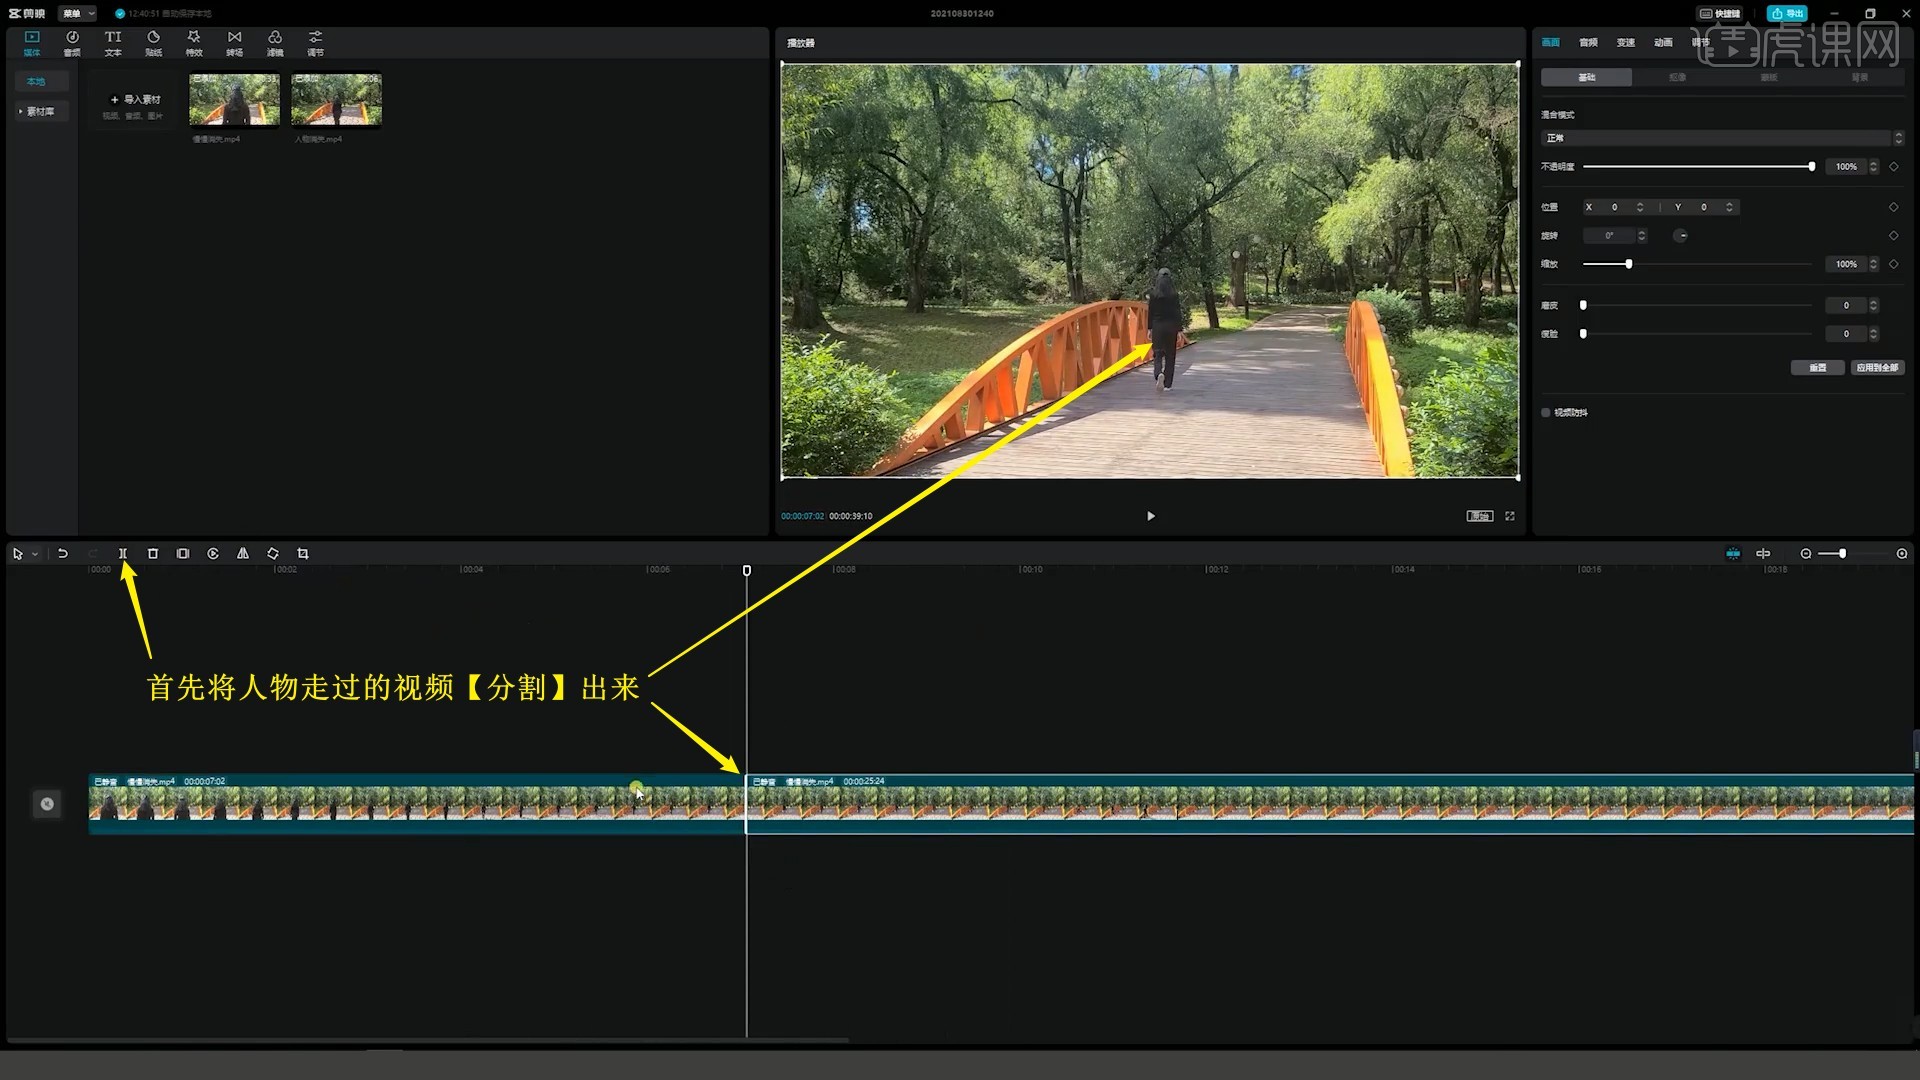Click the scale slider handle

pyautogui.click(x=1629, y=264)
